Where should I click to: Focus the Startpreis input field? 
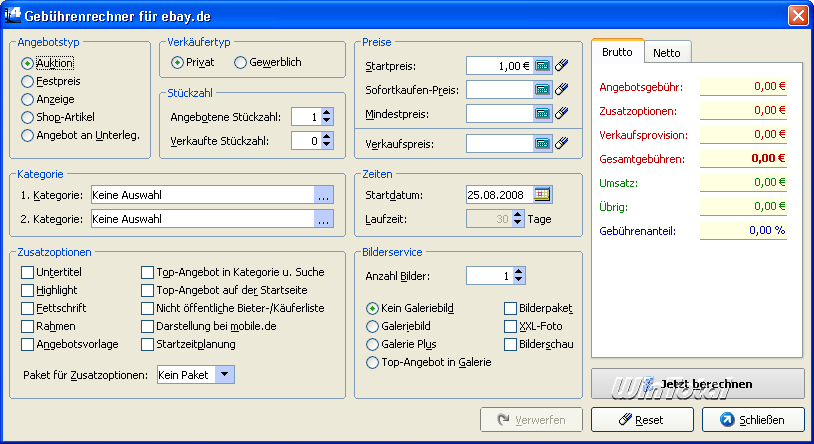click(x=500, y=66)
